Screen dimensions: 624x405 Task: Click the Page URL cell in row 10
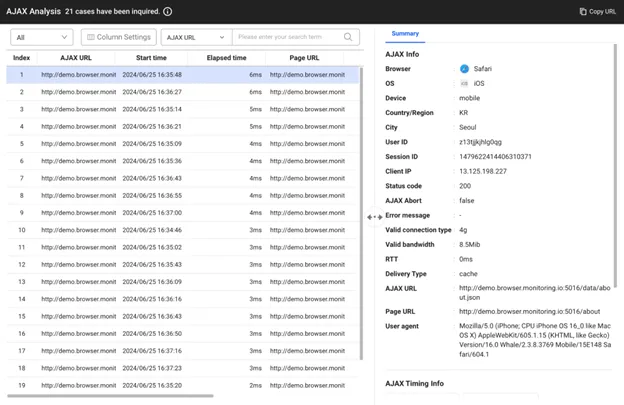click(x=307, y=230)
